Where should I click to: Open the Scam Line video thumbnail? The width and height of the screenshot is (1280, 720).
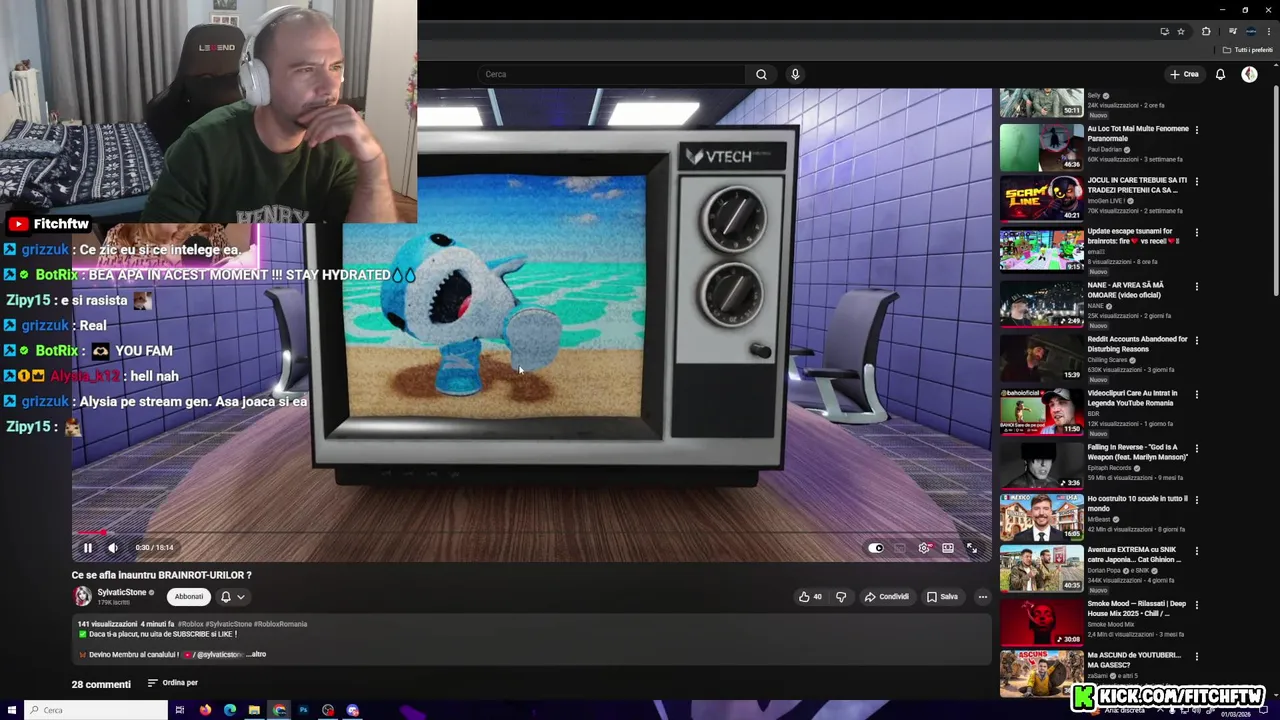click(1041, 199)
